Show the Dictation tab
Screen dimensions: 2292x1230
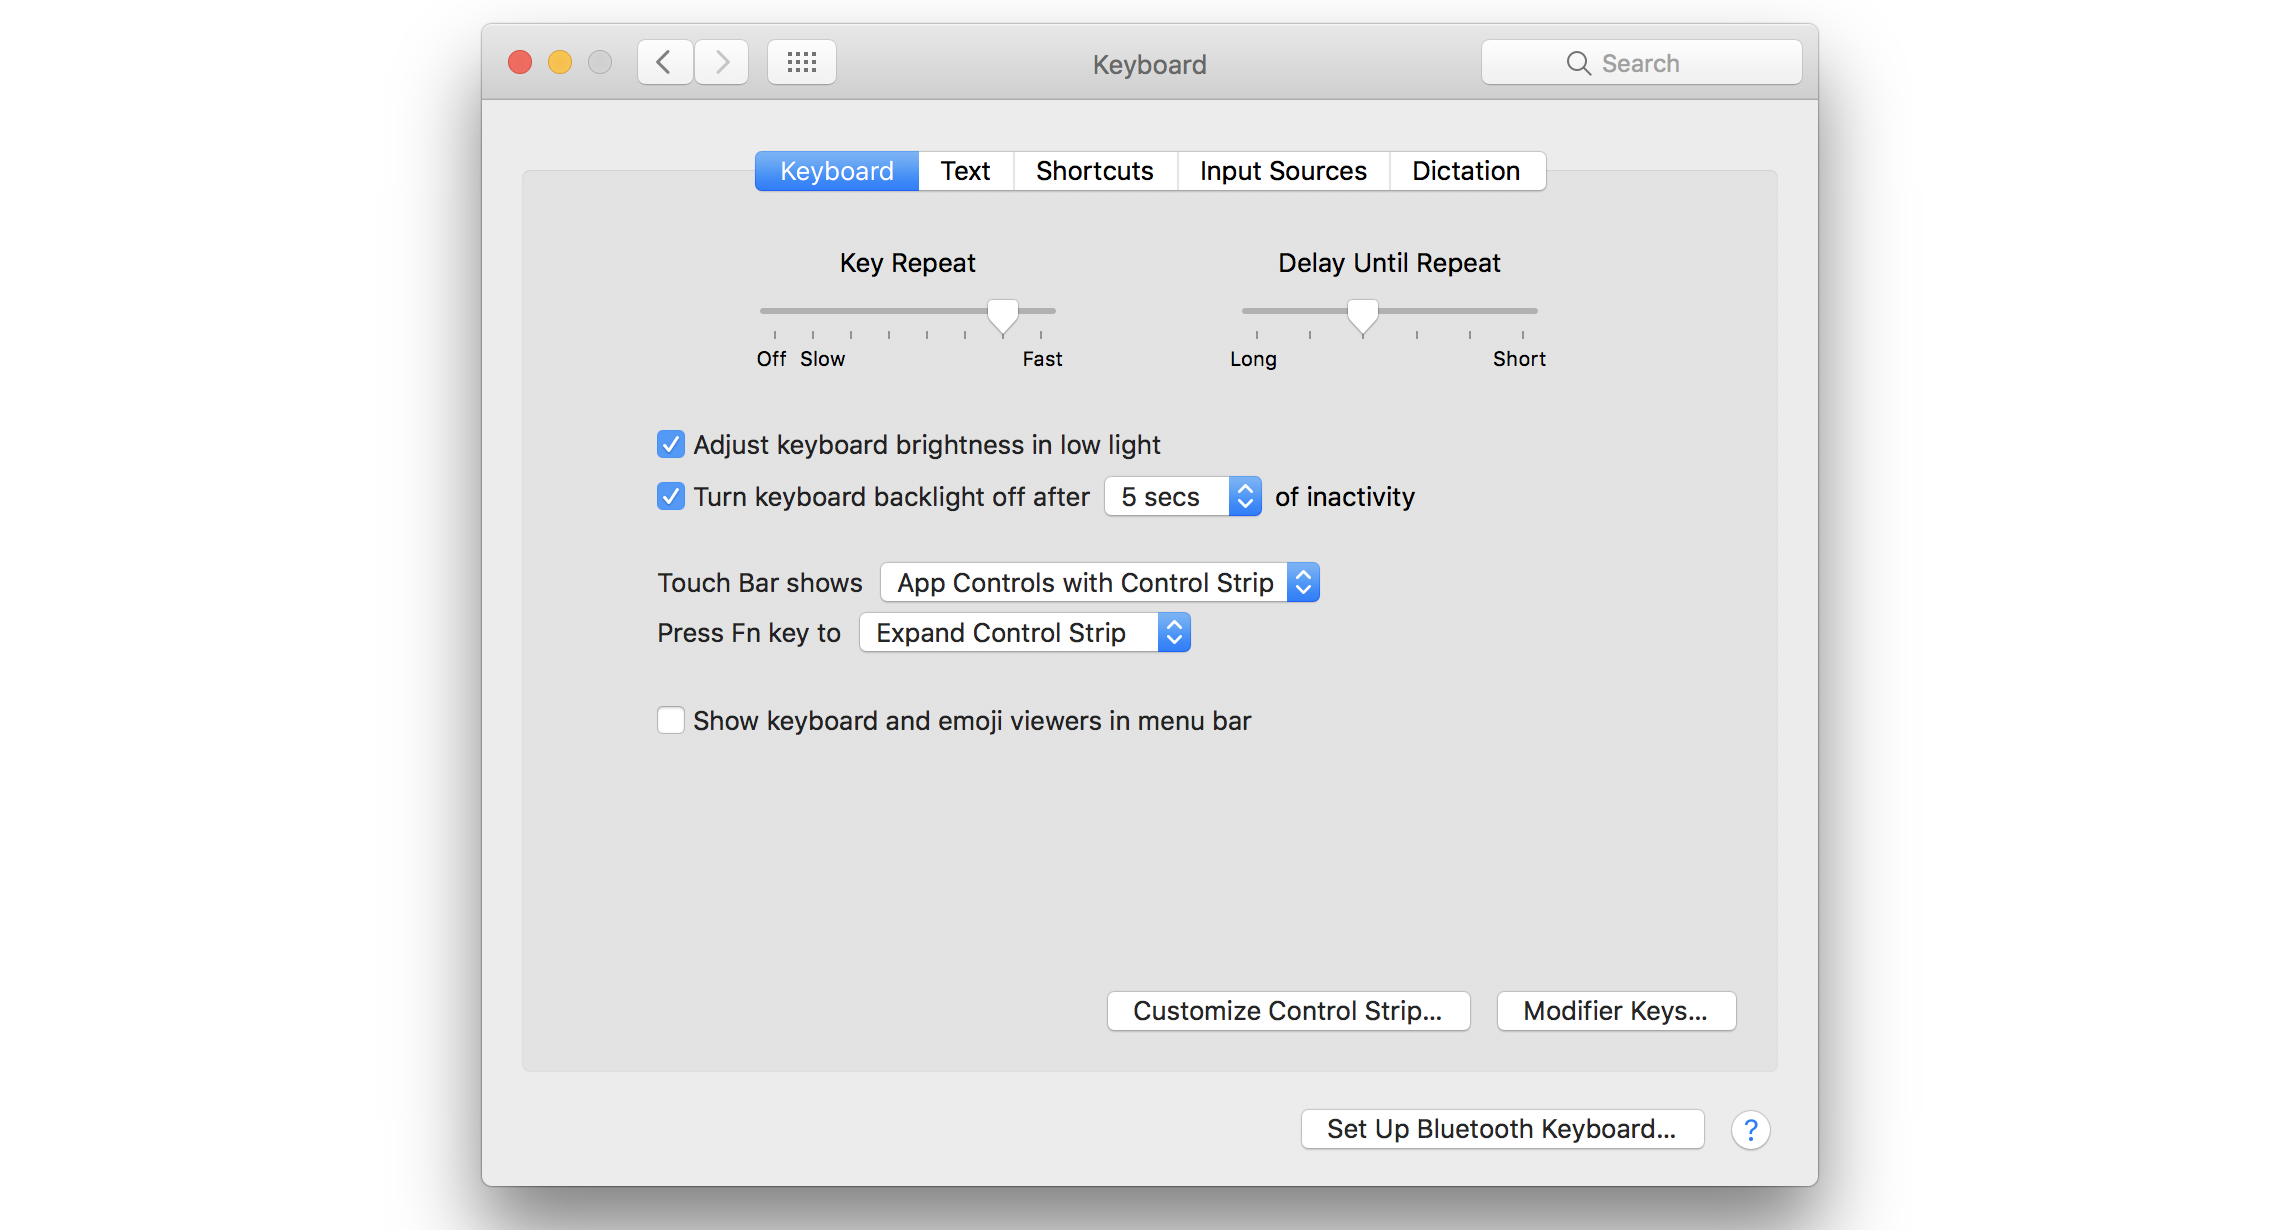pyautogui.click(x=1466, y=171)
